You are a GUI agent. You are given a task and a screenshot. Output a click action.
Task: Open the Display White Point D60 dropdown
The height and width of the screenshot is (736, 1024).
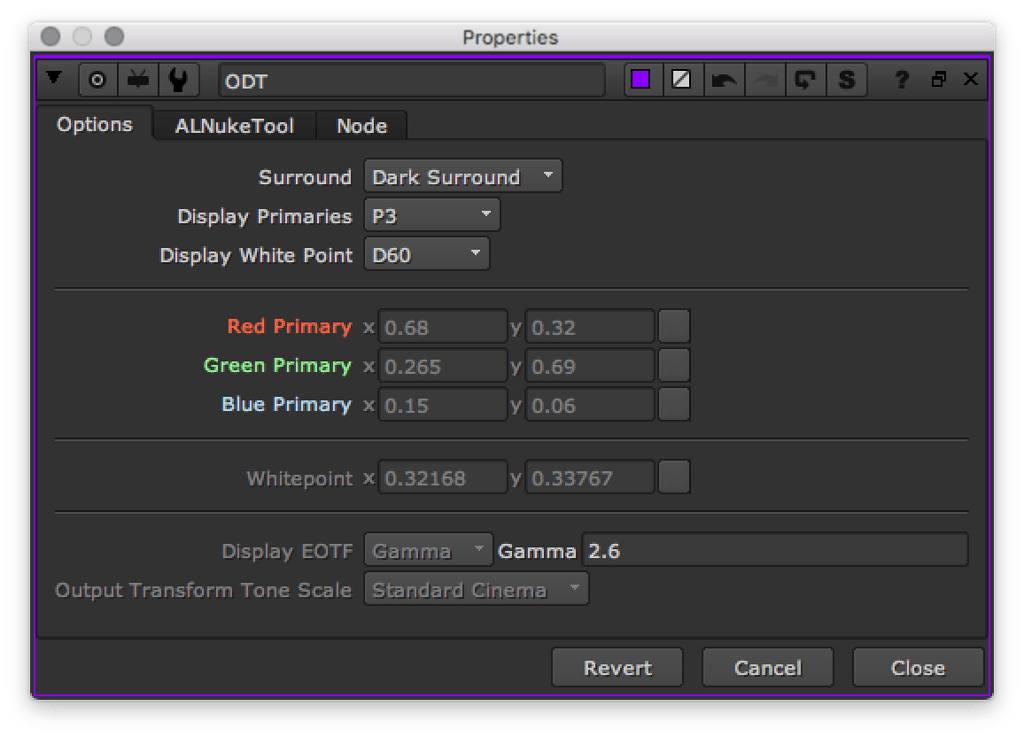click(426, 253)
